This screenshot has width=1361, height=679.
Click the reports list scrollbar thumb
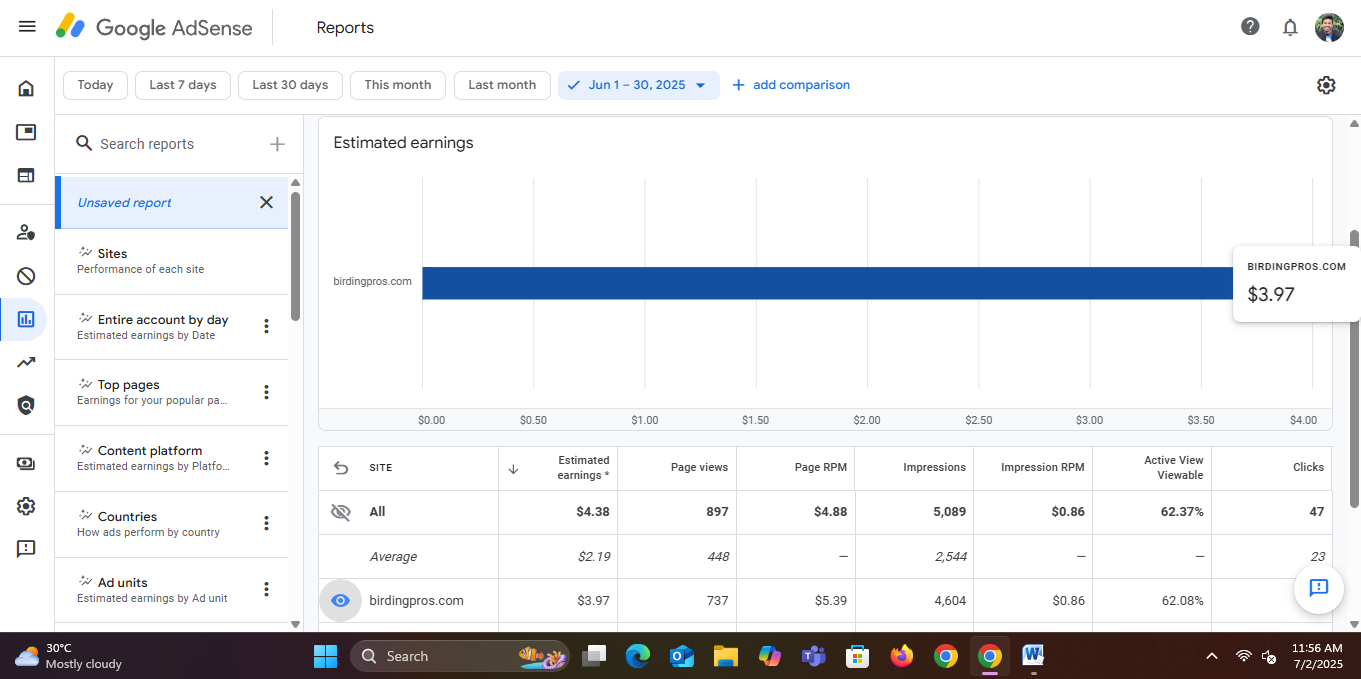click(x=295, y=255)
